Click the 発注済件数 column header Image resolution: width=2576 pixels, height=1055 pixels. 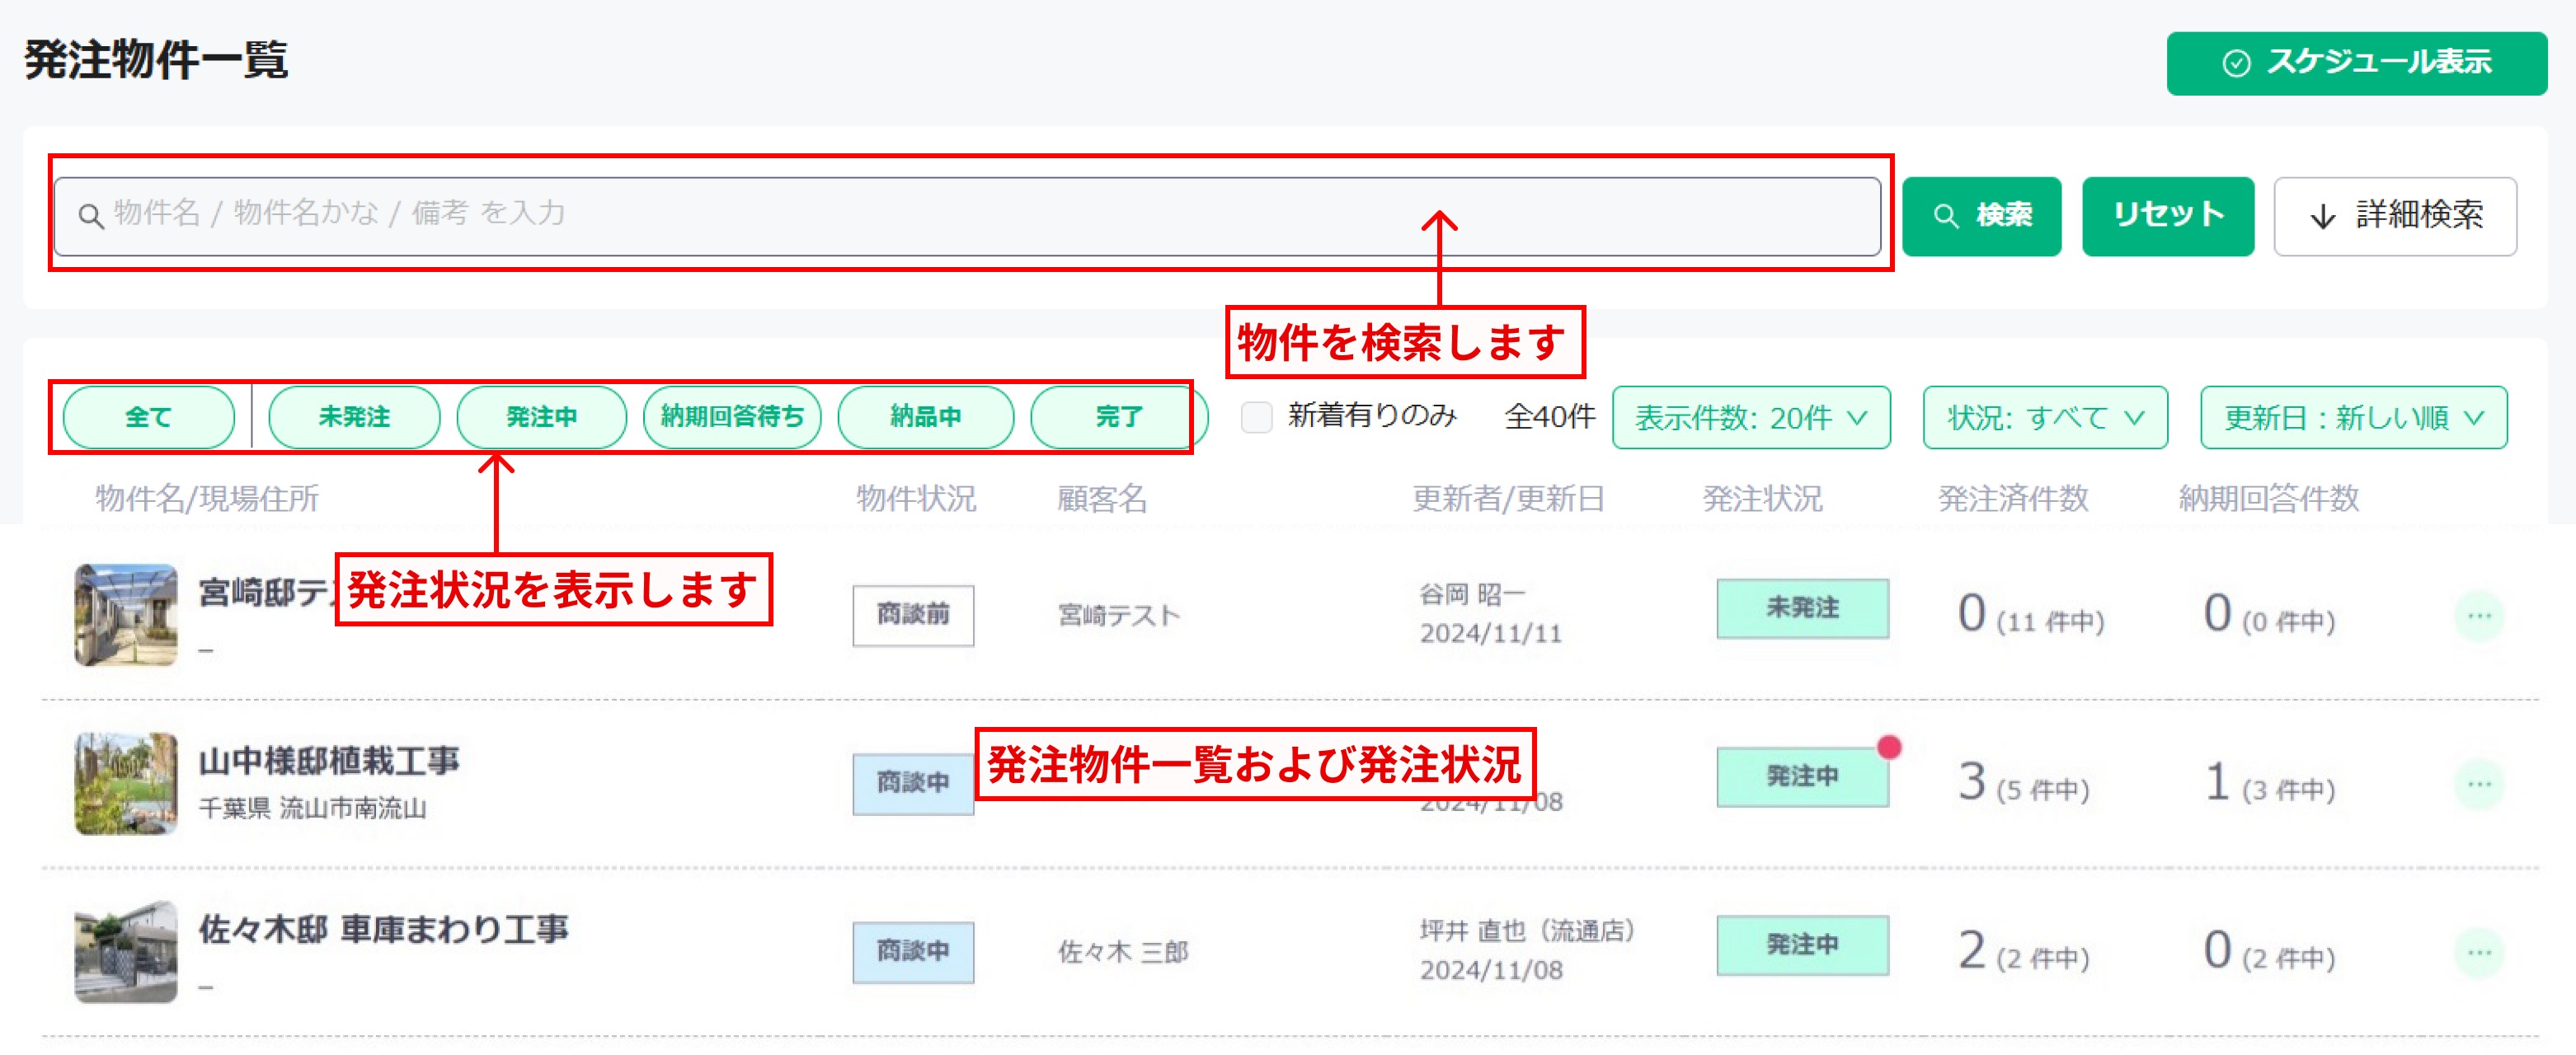2013,498
